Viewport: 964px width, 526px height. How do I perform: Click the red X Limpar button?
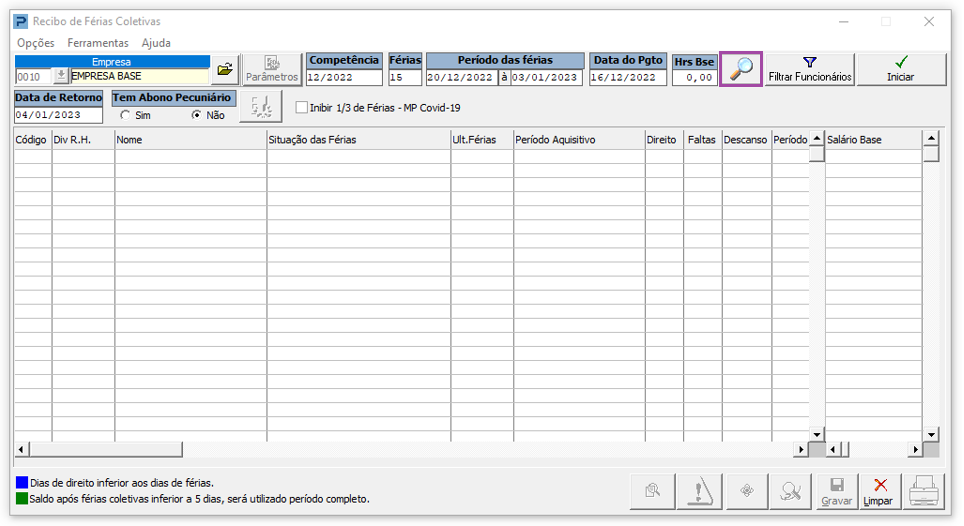point(880,492)
